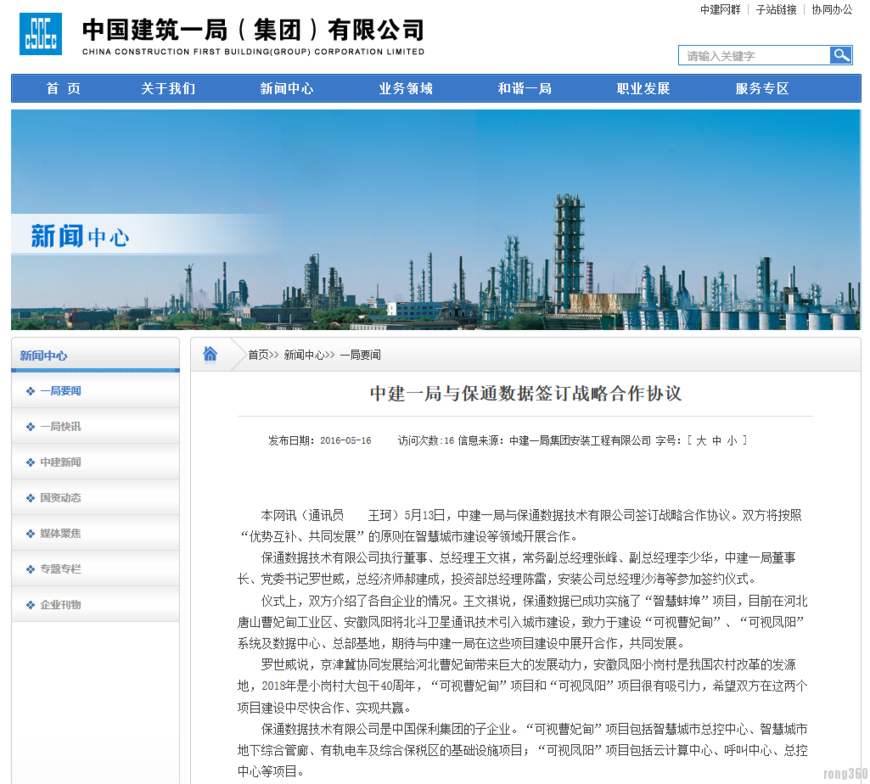Open the 首页 navigation menu item

[63, 88]
